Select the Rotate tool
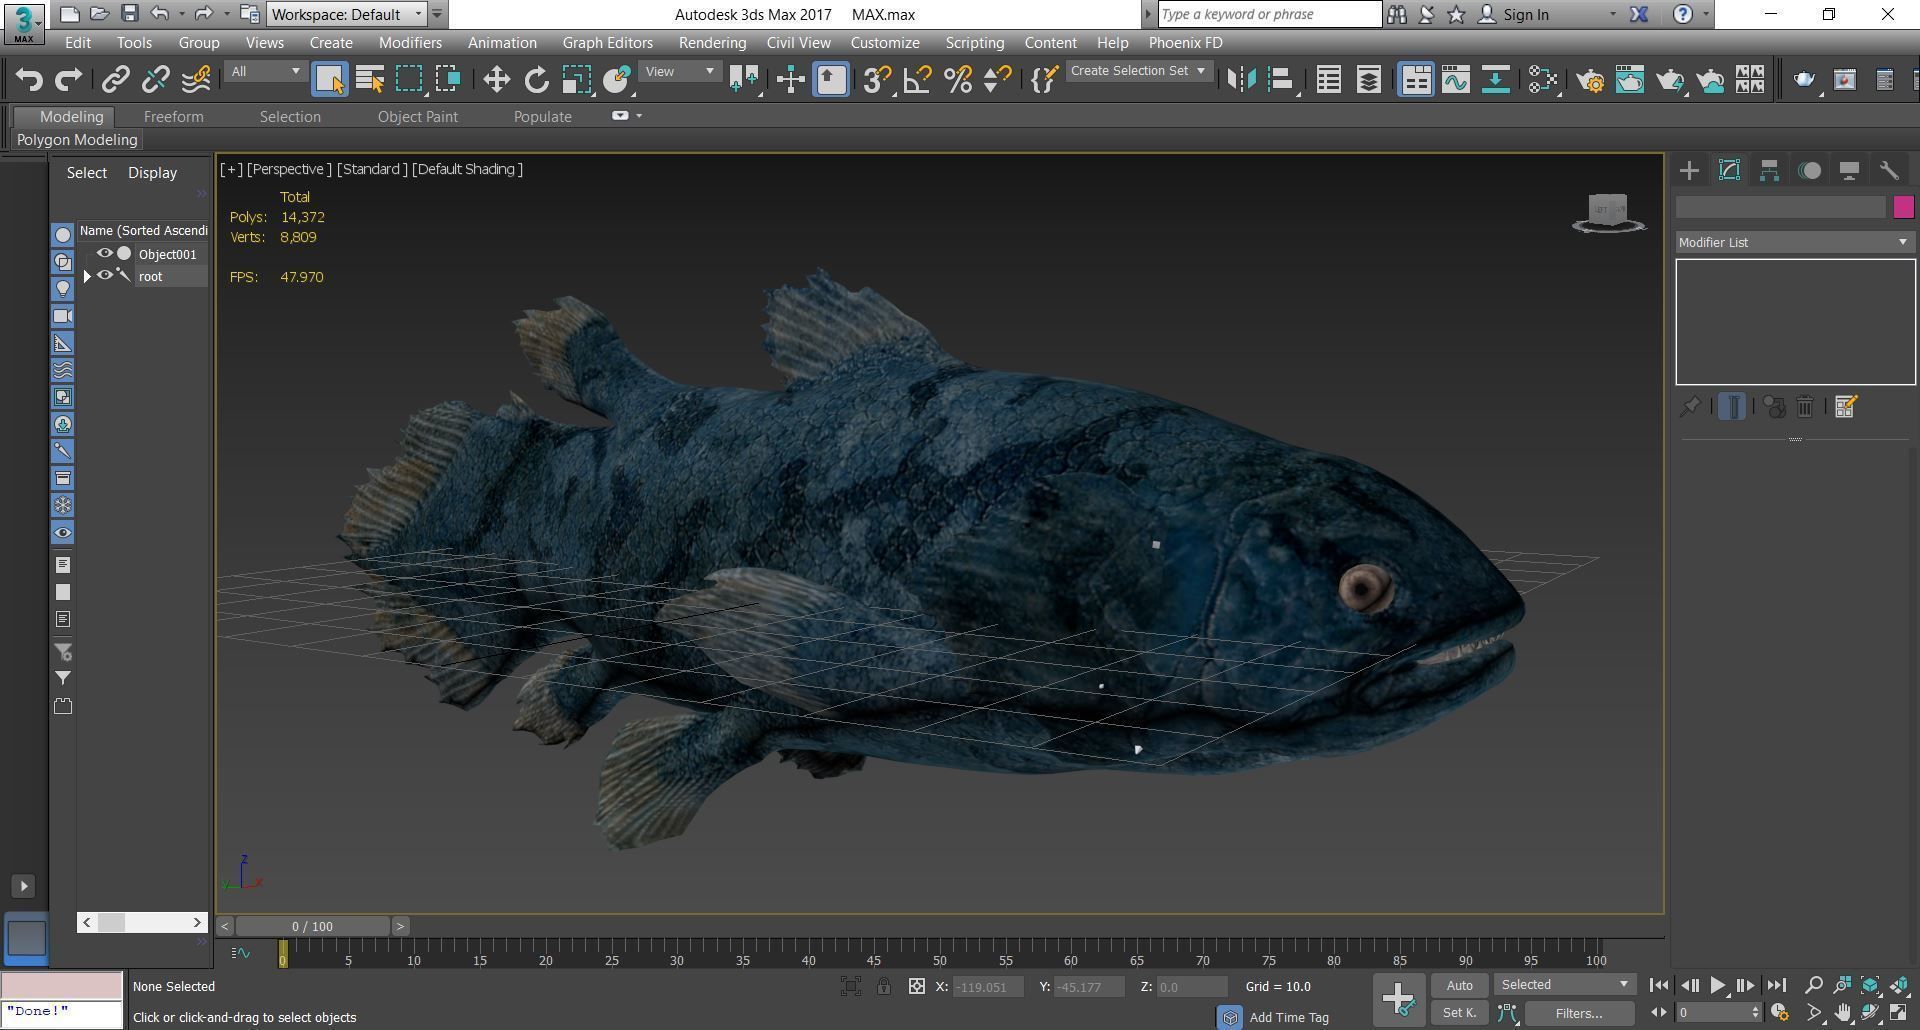 (536, 79)
